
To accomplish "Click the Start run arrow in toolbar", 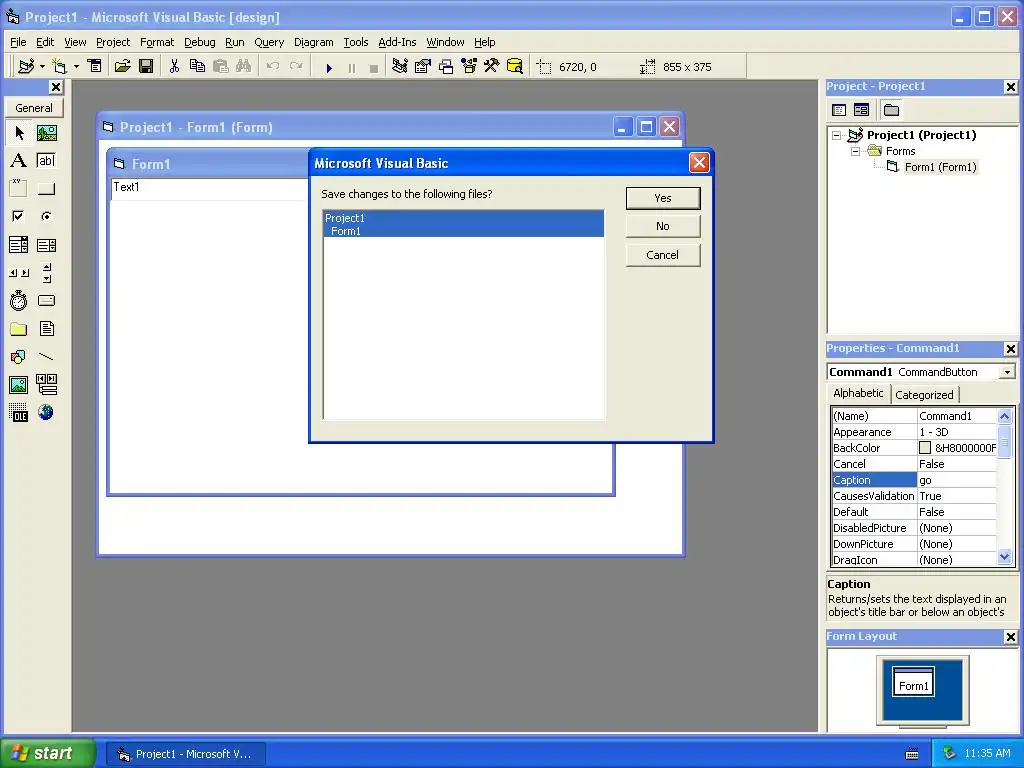I will (x=329, y=67).
